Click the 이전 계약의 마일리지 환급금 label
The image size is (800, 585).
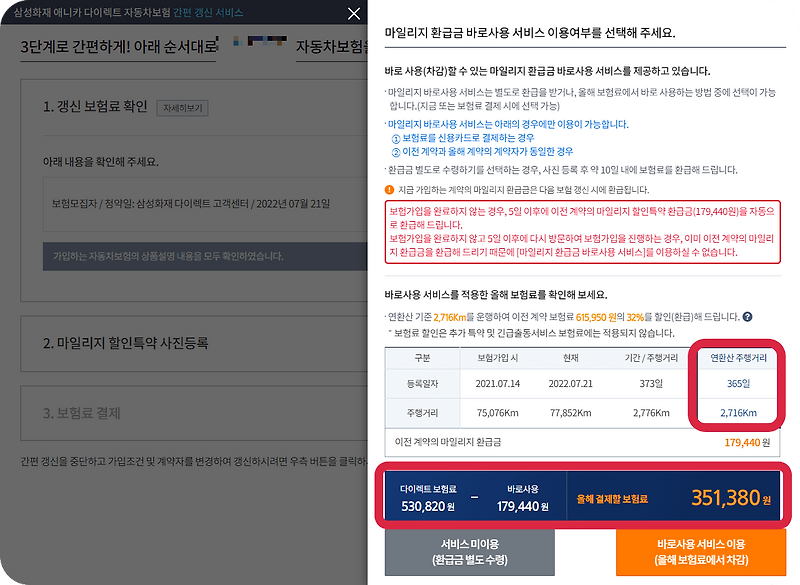[447, 442]
